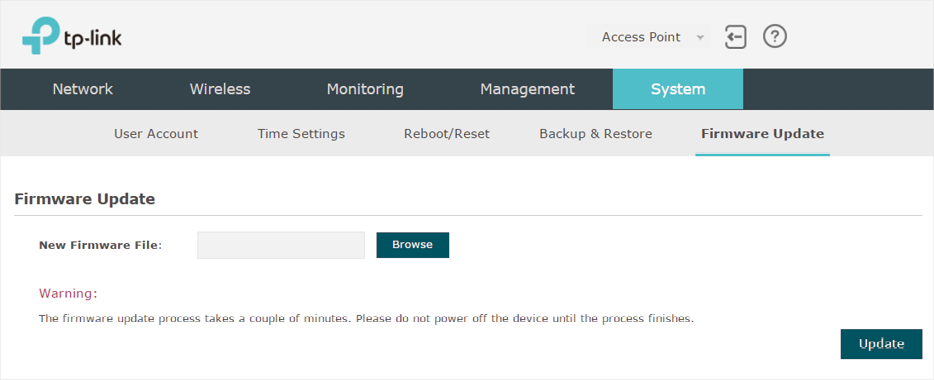Navigate to the Reboot/Reset subtab
The height and width of the screenshot is (380, 934).
point(447,134)
